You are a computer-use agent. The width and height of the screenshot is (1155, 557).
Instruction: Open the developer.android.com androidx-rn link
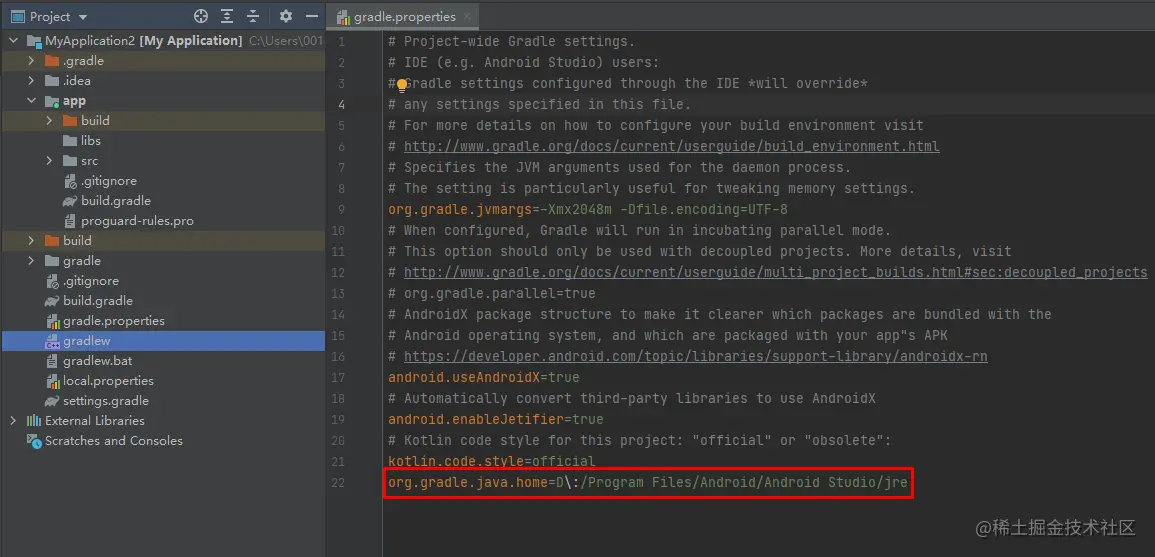pyautogui.click(x=695, y=357)
